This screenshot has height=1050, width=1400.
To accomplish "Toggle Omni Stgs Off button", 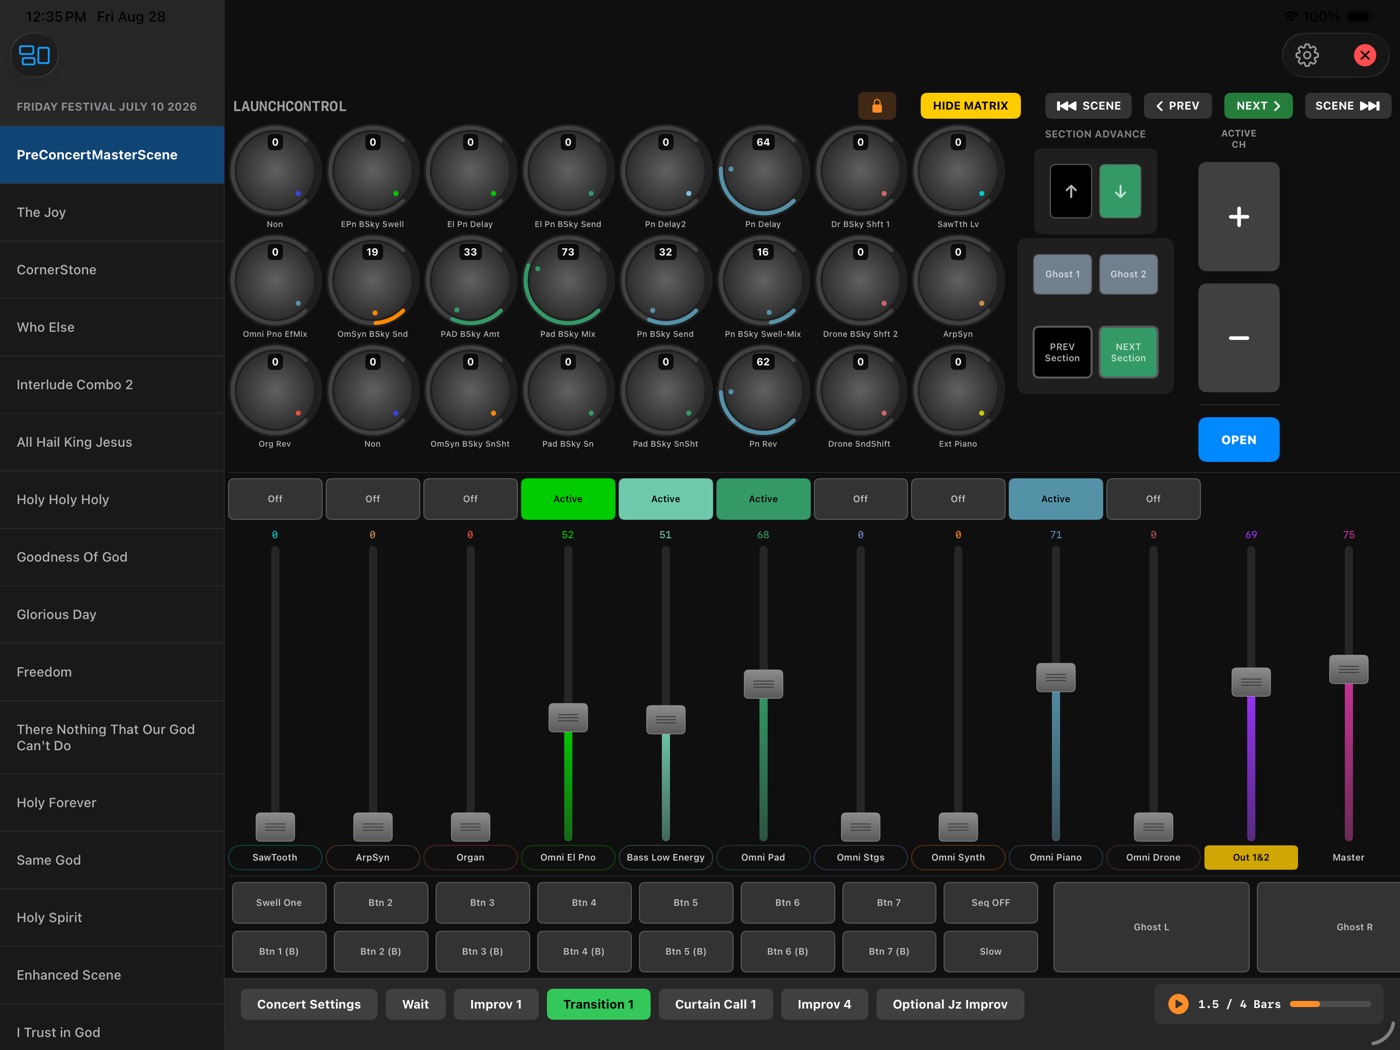I will pos(861,499).
